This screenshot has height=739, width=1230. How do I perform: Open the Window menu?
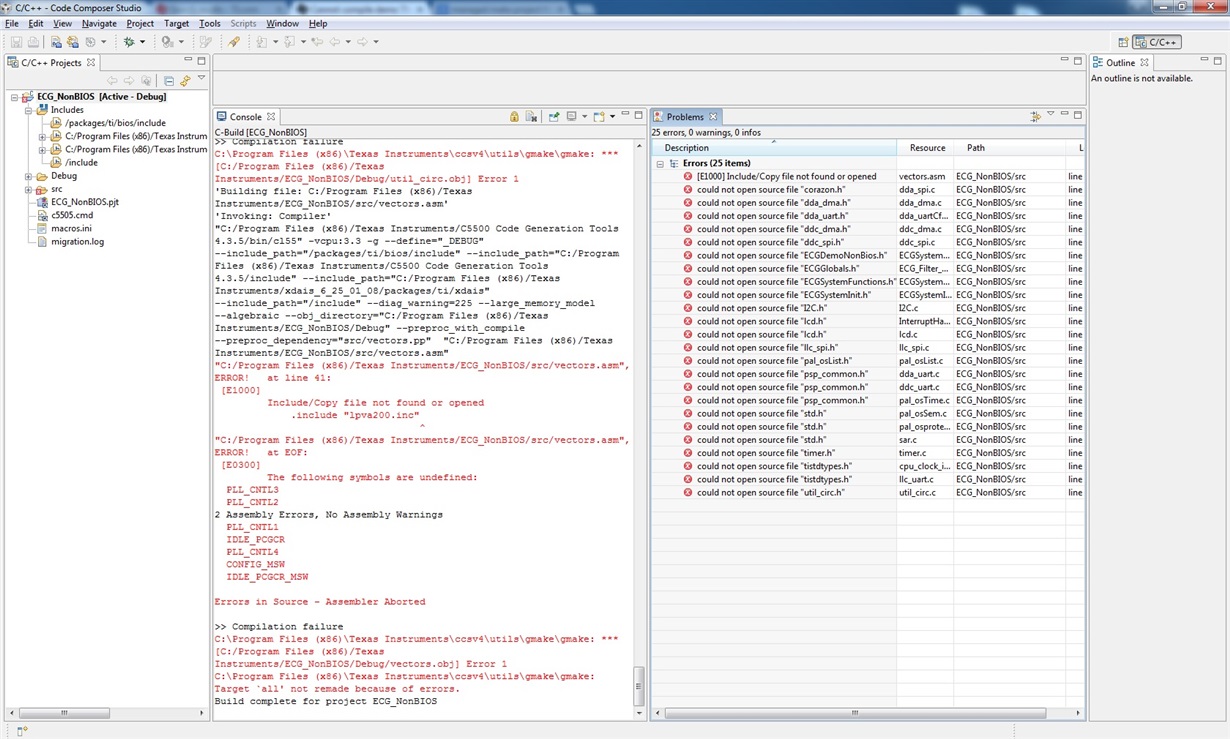pyautogui.click(x=282, y=23)
